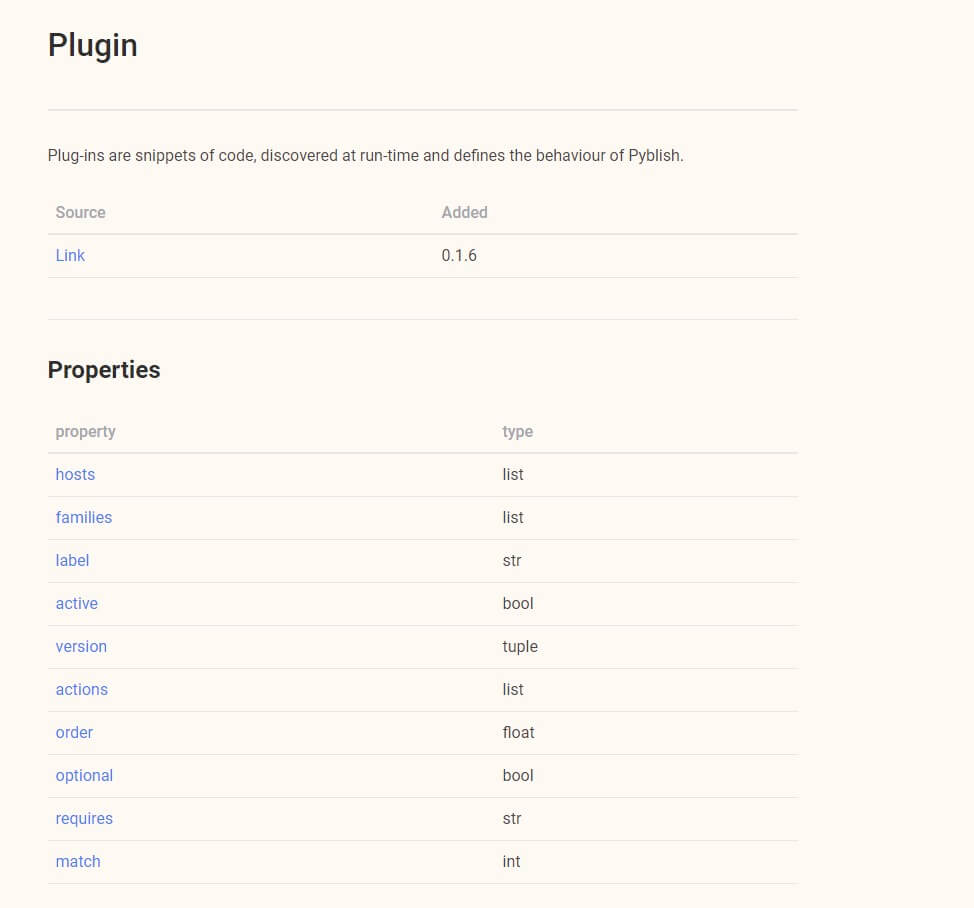Open the optional property link
Viewport: 974px width, 908px height.
84,775
